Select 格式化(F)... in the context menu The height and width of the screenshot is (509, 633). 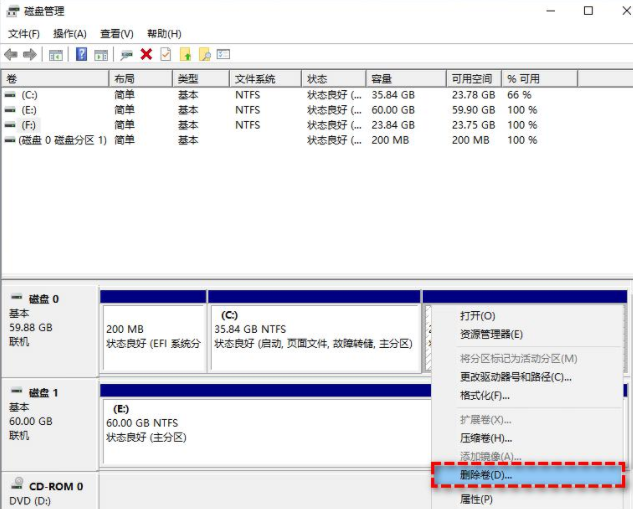(x=527, y=396)
